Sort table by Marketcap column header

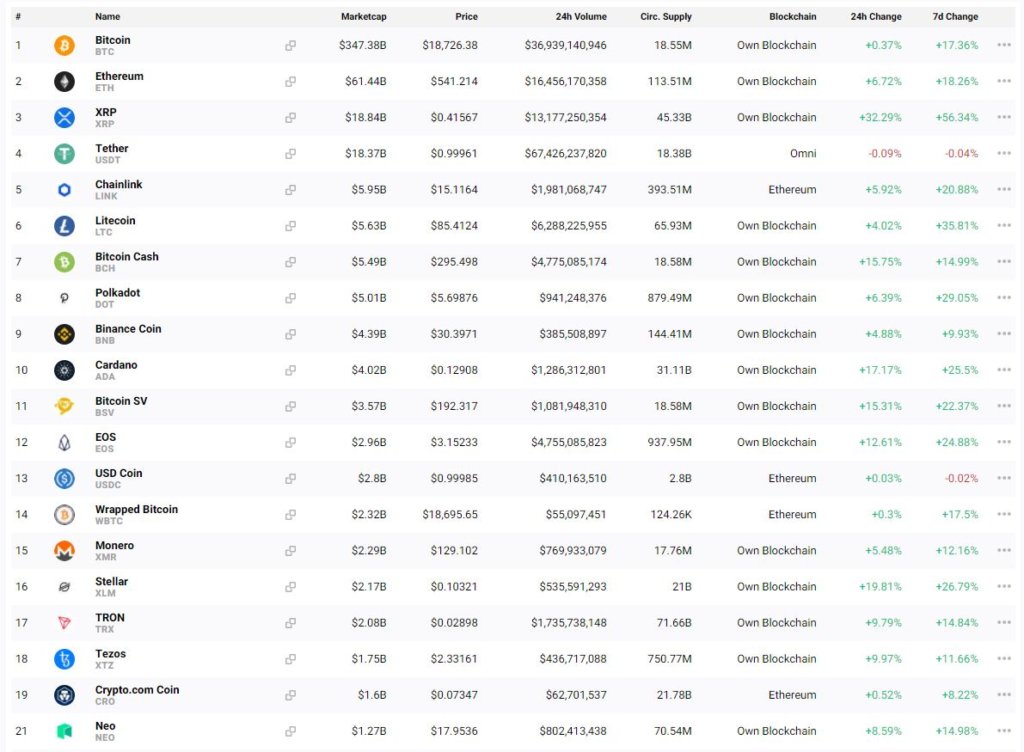point(364,16)
